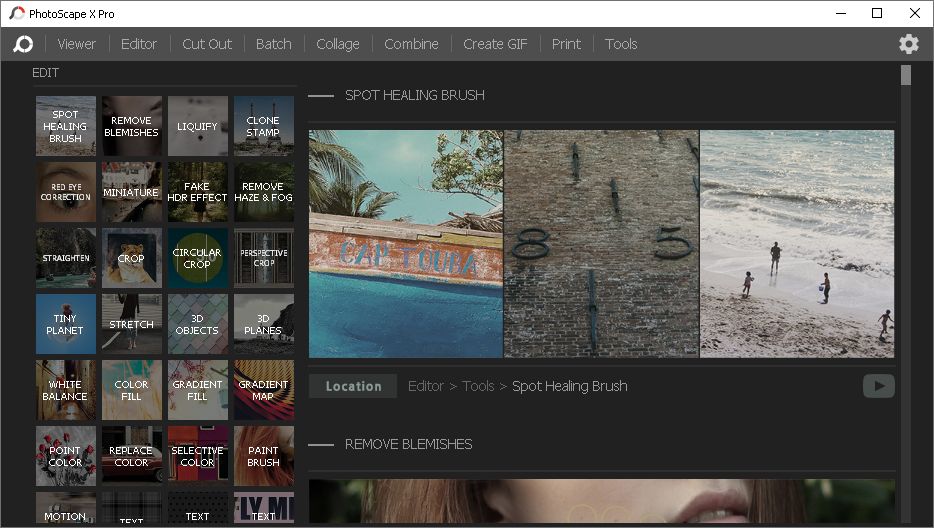Select the Remove Haze & Fog tile
The height and width of the screenshot is (528, 934).
click(264, 192)
